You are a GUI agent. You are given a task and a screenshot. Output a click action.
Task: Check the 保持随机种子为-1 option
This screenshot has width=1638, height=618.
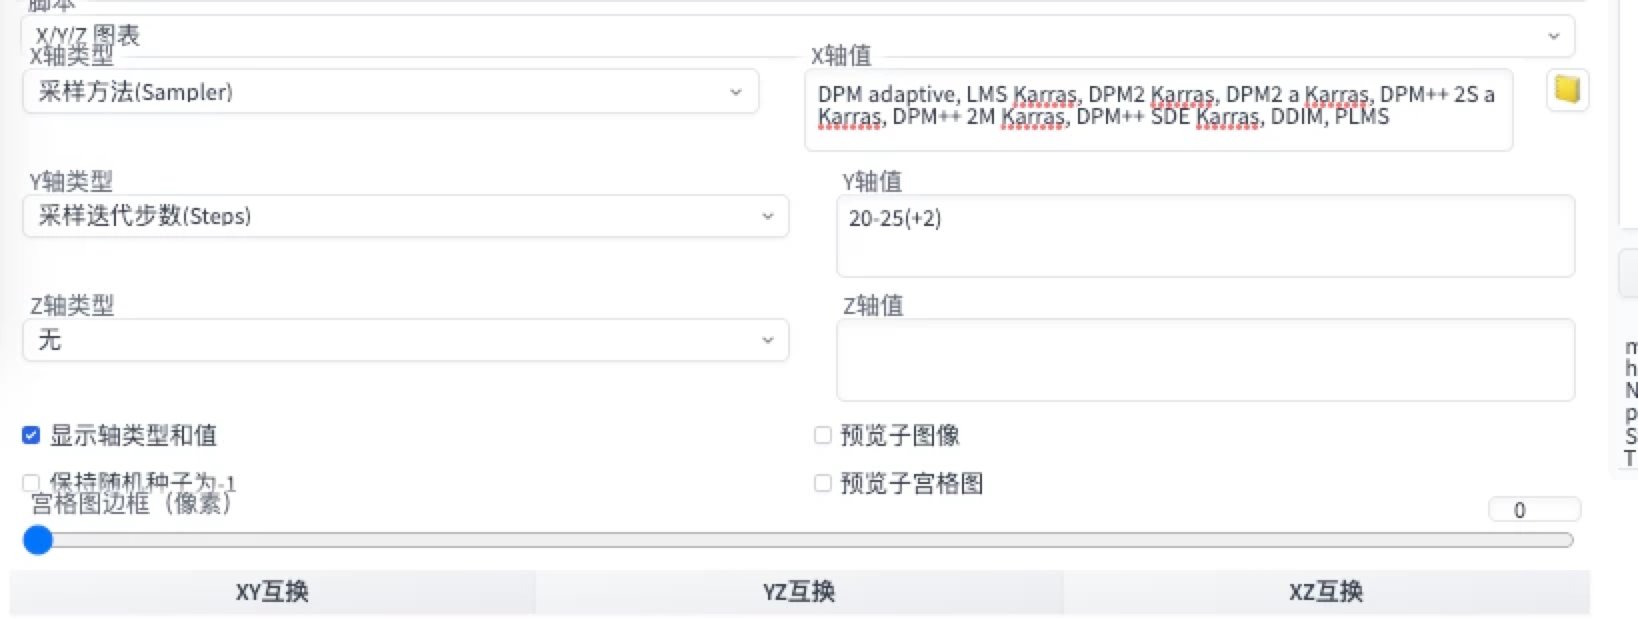coord(31,481)
